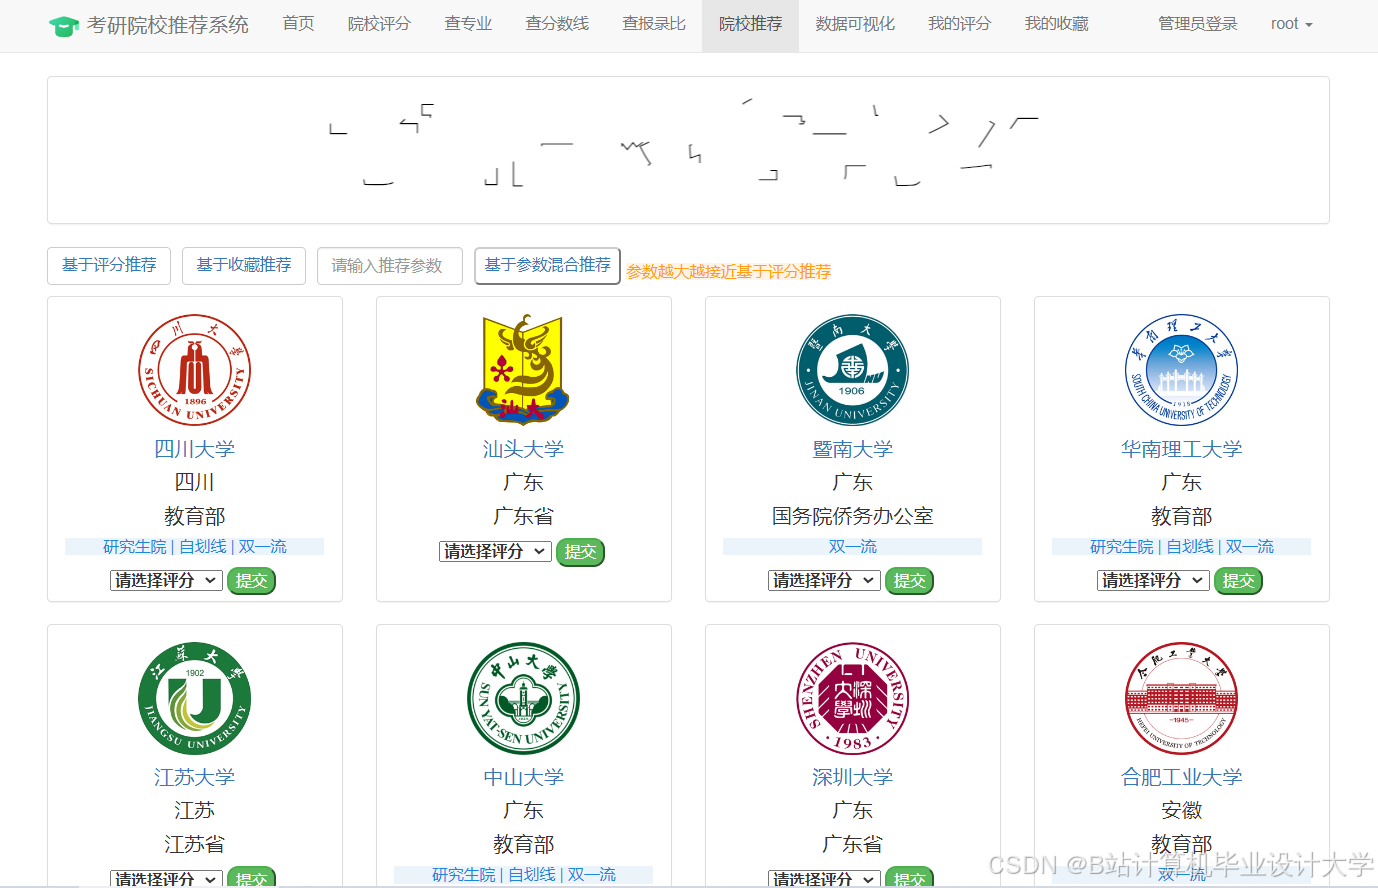Click the 基于收藏推荐 button
Image resolution: width=1378 pixels, height=888 pixels.
(243, 265)
